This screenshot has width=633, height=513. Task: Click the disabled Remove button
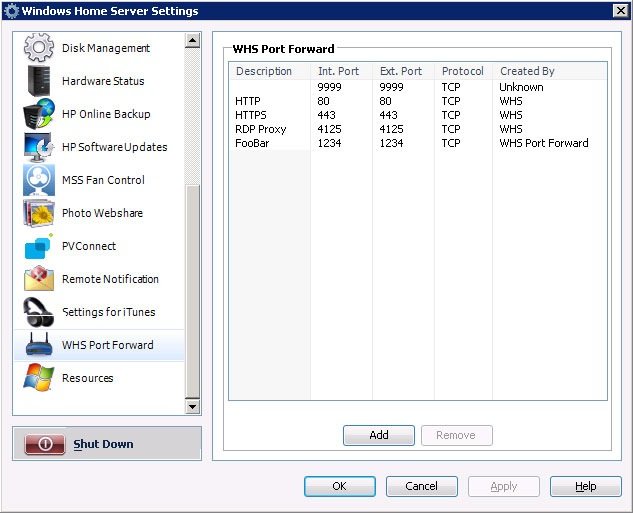tap(457, 435)
